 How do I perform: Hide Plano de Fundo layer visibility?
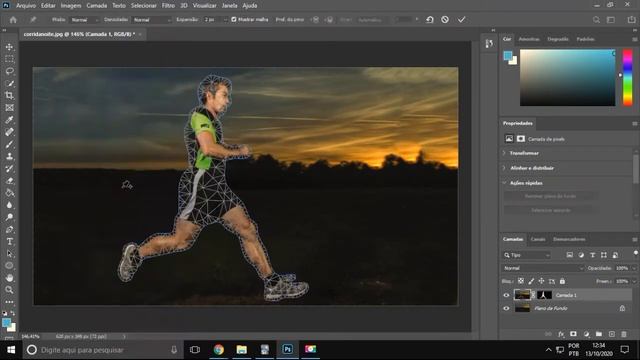tap(507, 309)
